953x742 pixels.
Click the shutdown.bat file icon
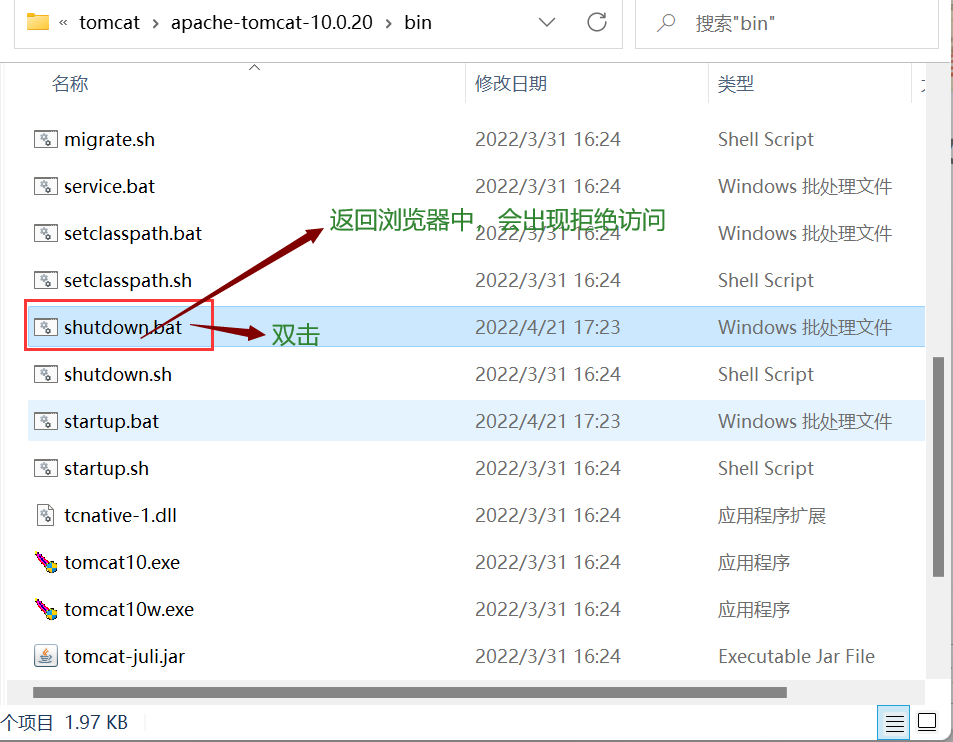tap(46, 327)
